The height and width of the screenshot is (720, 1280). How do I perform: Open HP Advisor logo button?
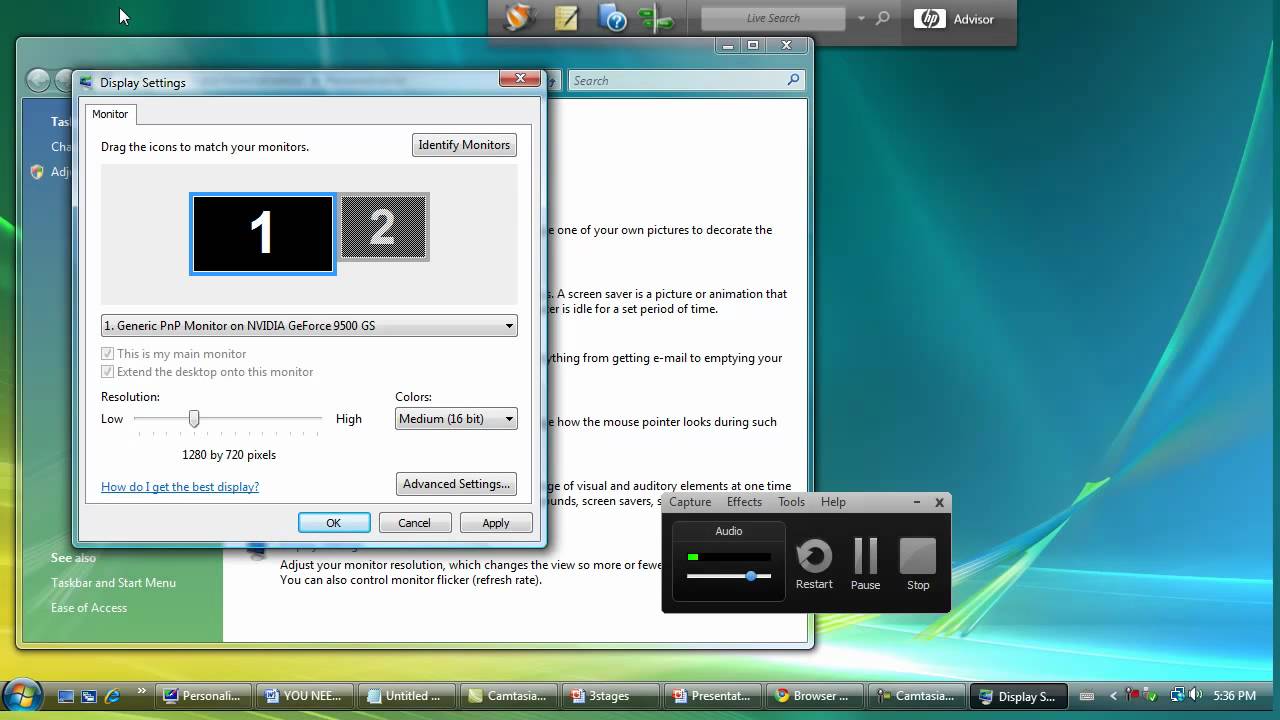(x=954, y=19)
